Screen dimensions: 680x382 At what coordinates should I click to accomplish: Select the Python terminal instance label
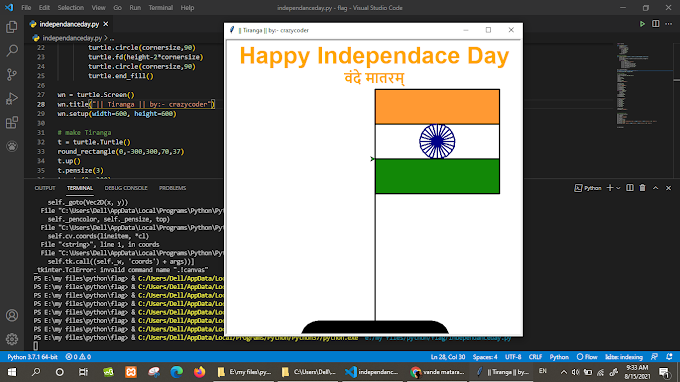588,188
